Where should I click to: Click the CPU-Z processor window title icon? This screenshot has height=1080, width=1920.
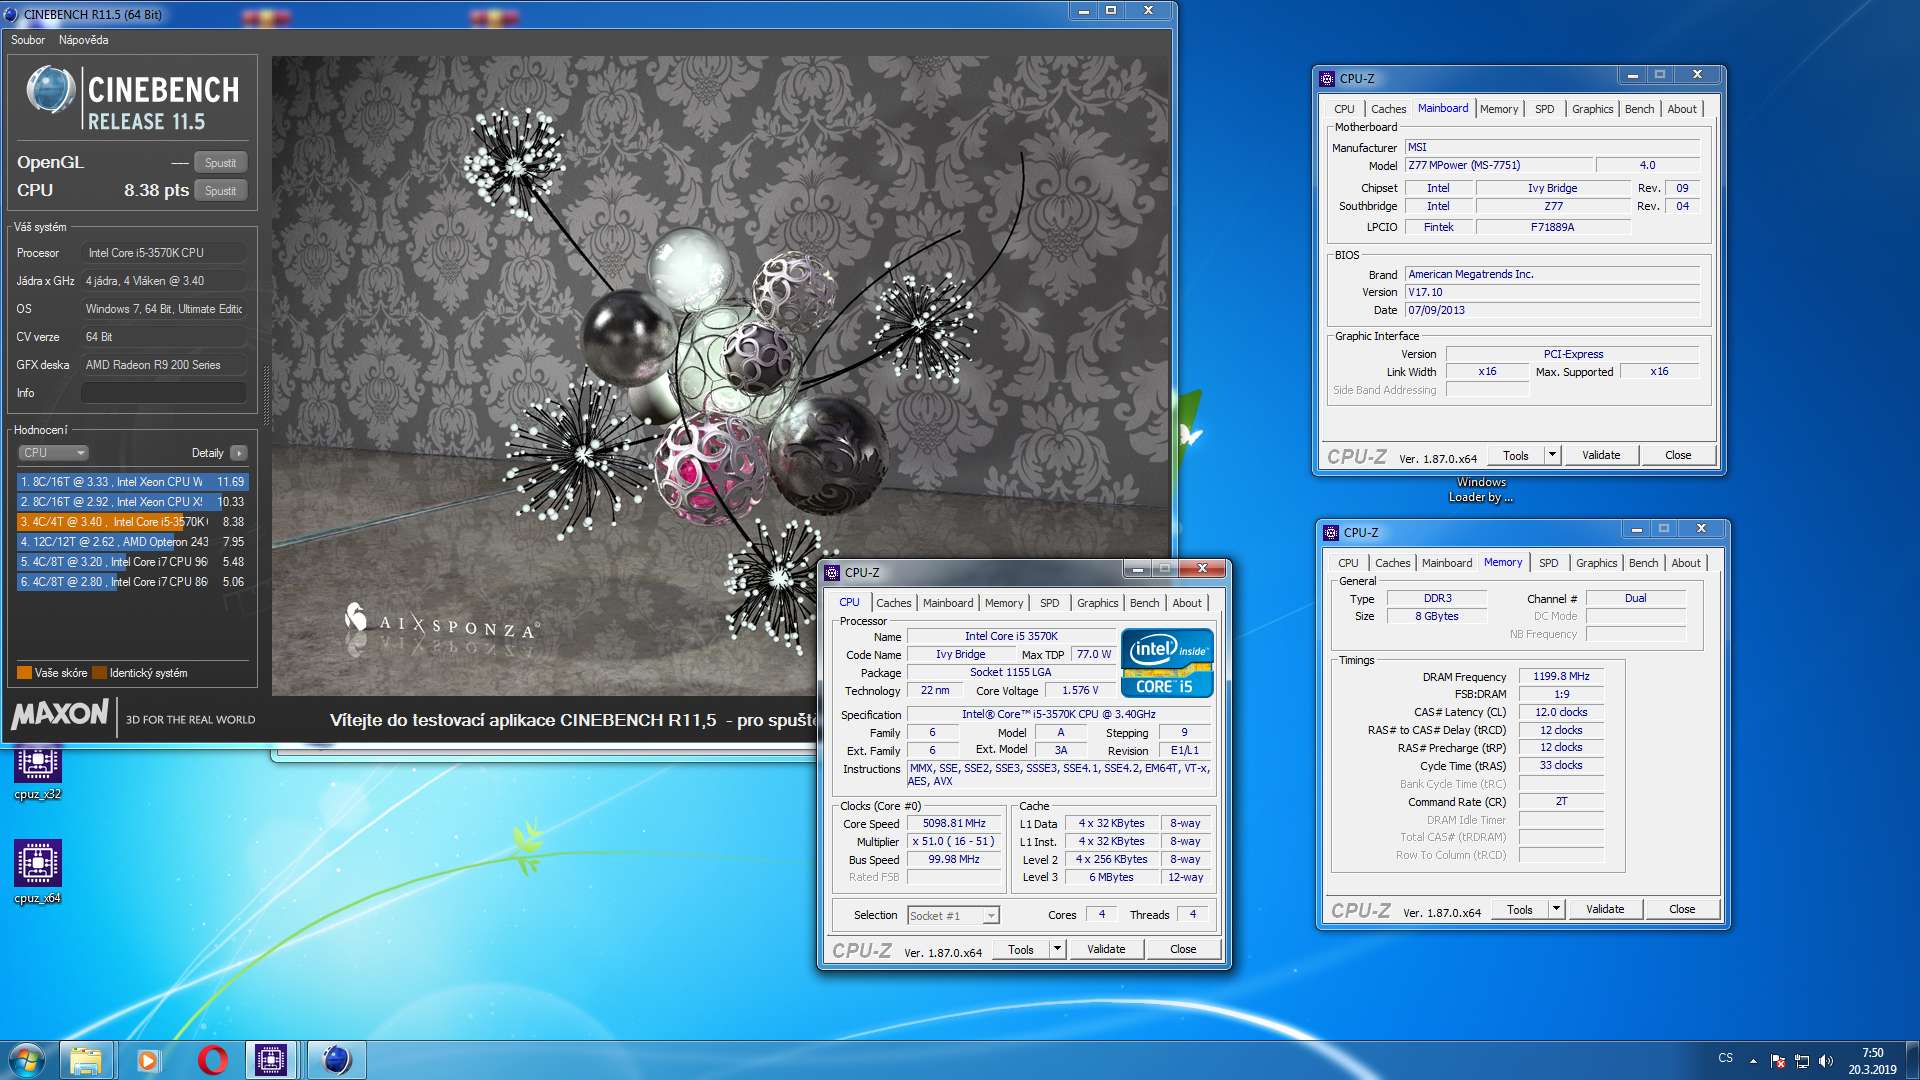[832, 572]
